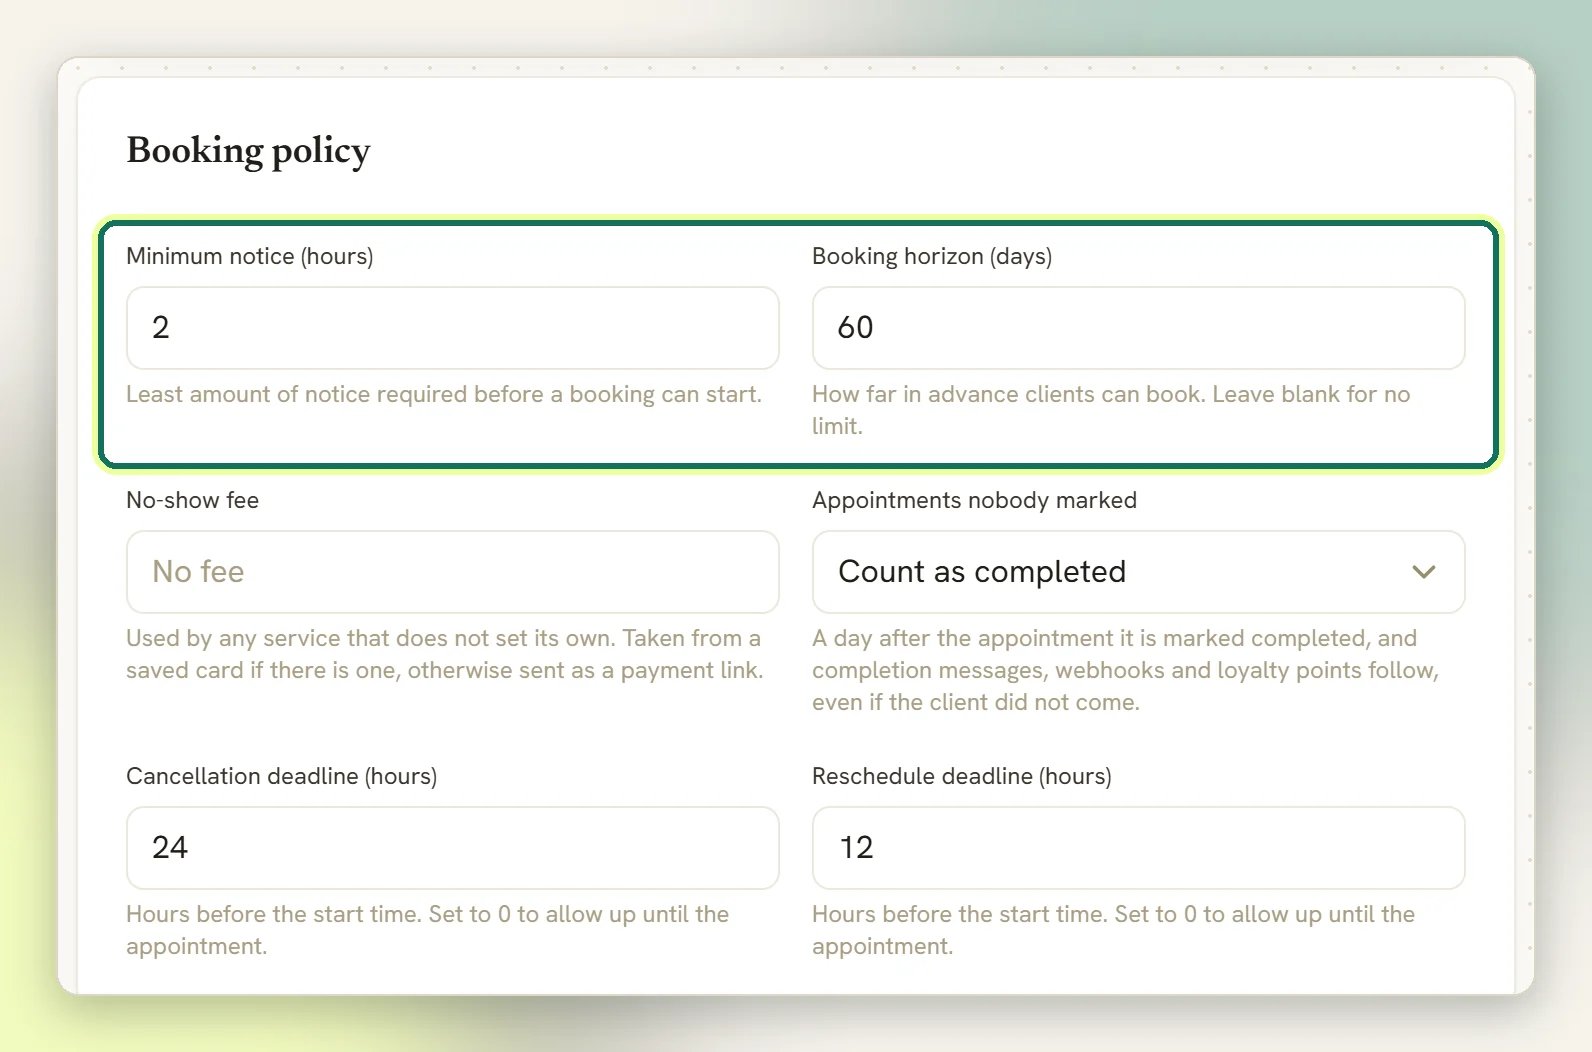Screen dimensions: 1592x1052
Task: Click help text 'Used by any service that does not set its own'
Action: click(x=445, y=654)
